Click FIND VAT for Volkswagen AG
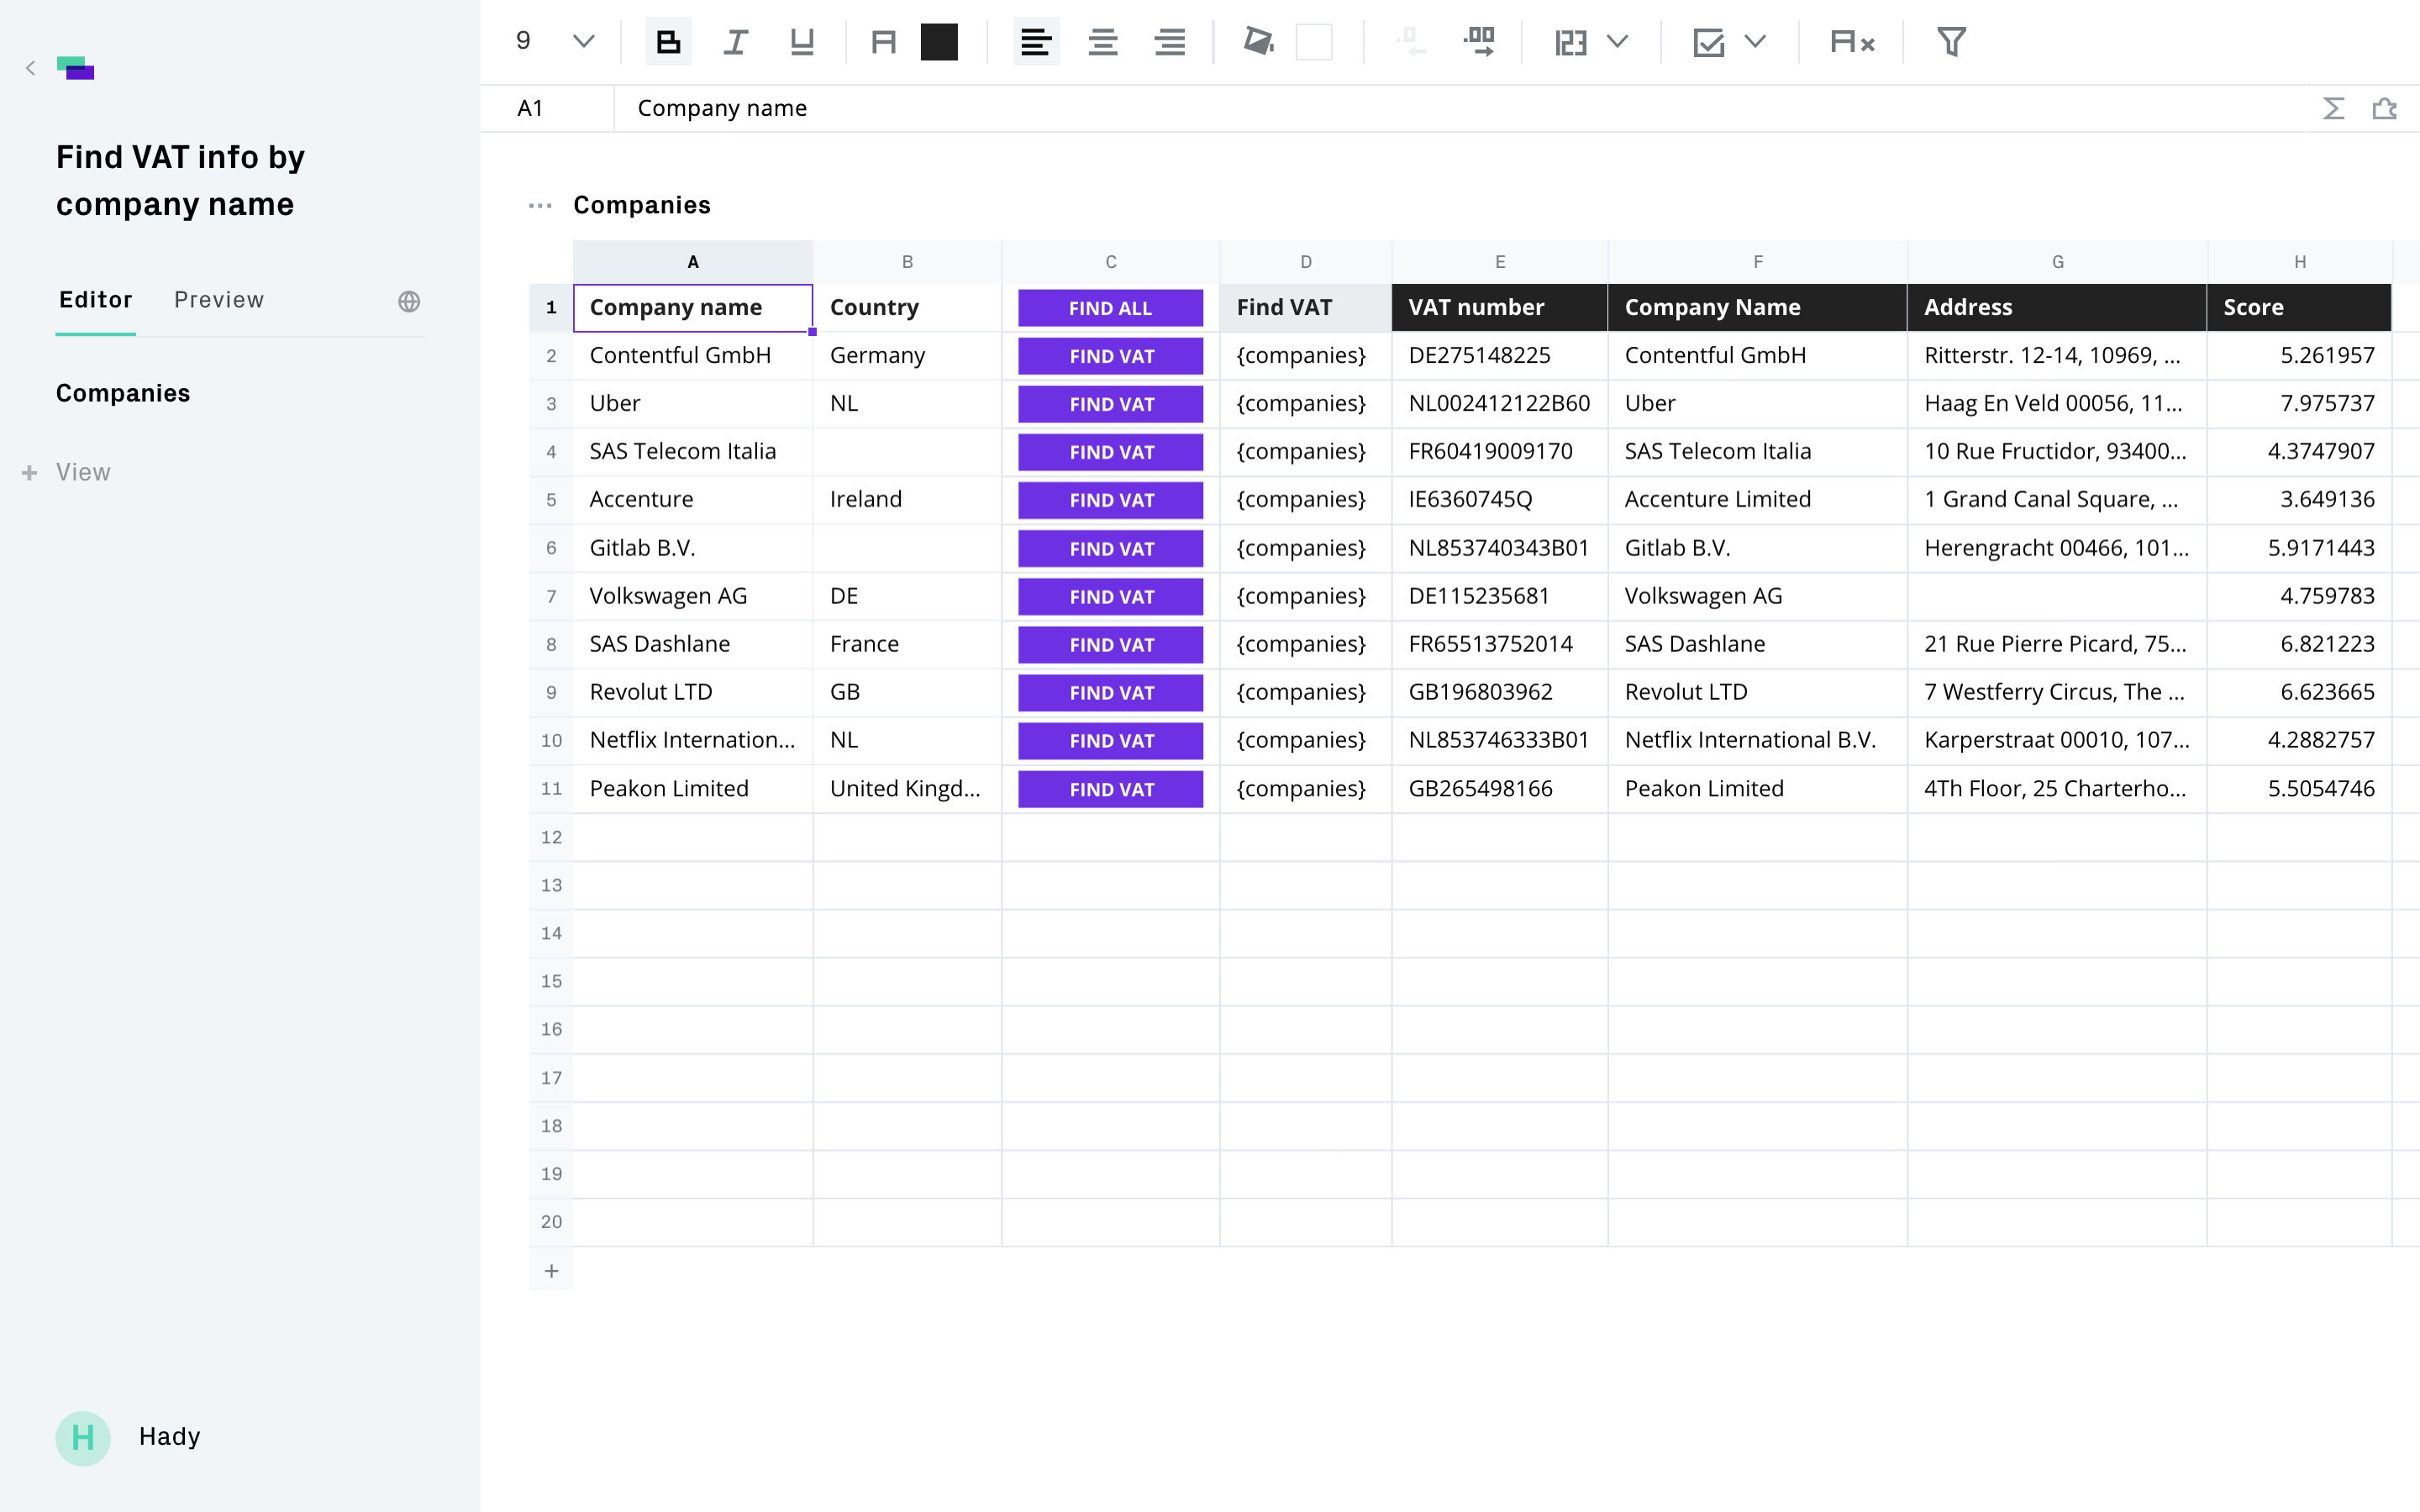This screenshot has height=1512, width=2420. click(x=1110, y=596)
